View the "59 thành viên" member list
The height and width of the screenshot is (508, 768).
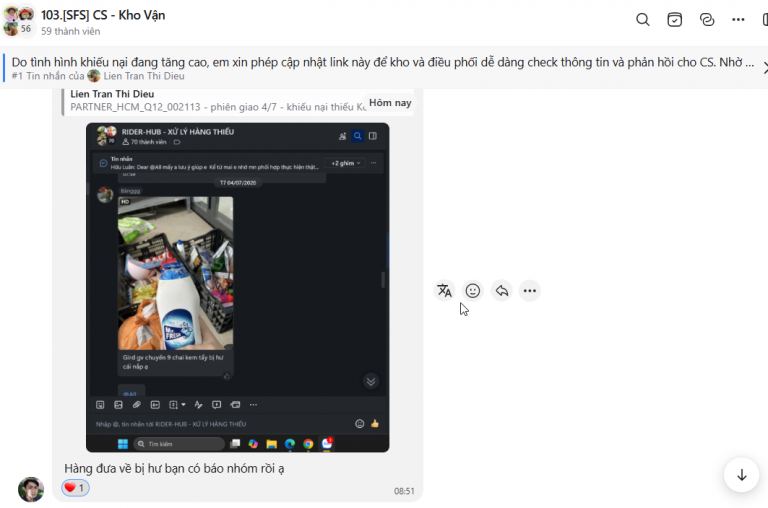[71, 31]
